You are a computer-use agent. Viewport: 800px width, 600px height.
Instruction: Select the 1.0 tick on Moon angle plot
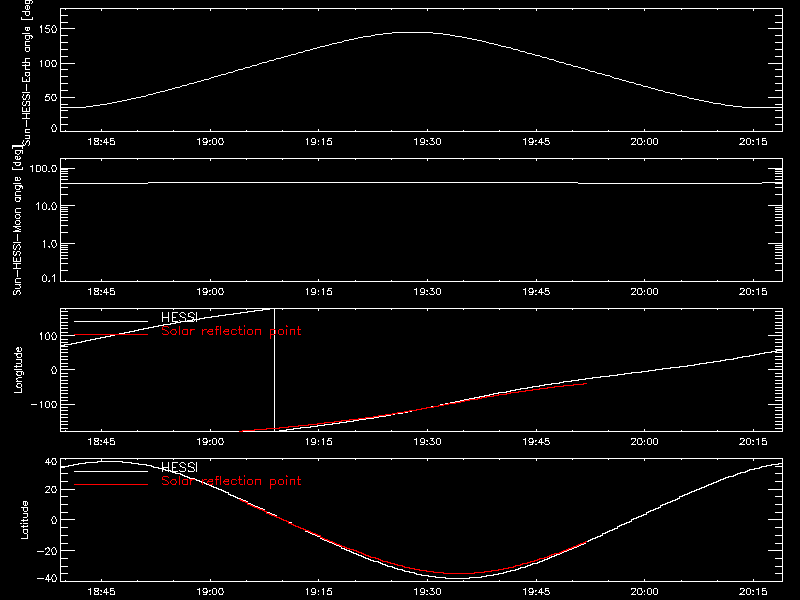[49, 244]
